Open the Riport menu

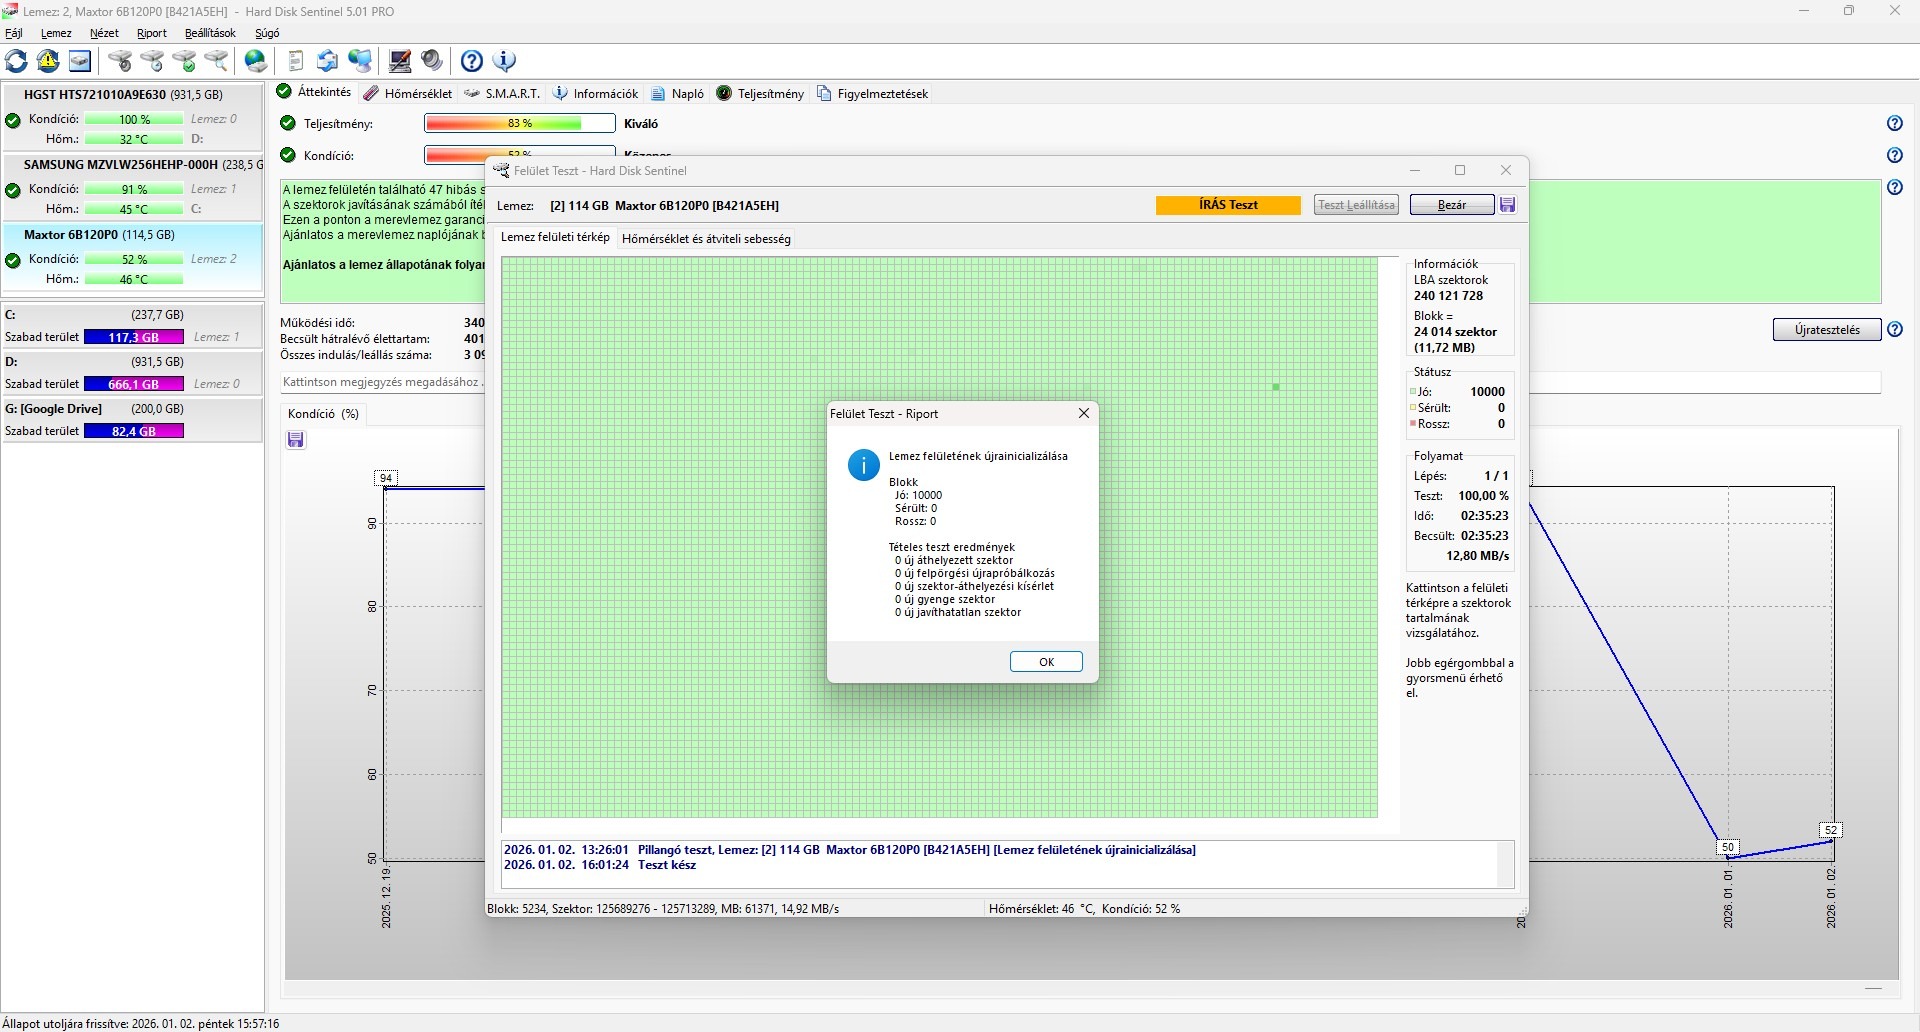pos(152,33)
